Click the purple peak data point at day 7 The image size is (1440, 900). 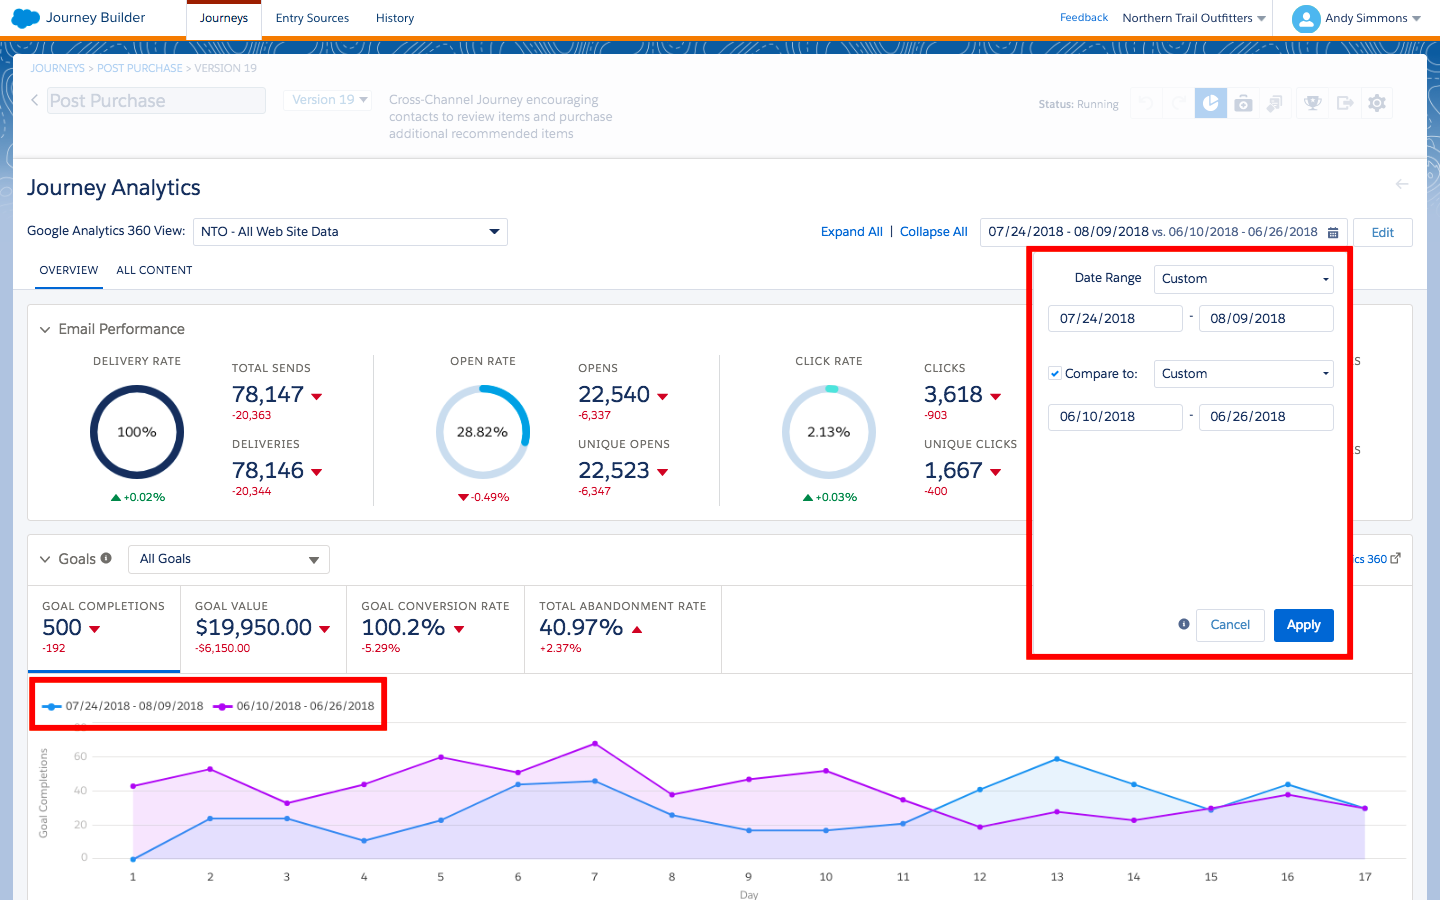(x=595, y=743)
